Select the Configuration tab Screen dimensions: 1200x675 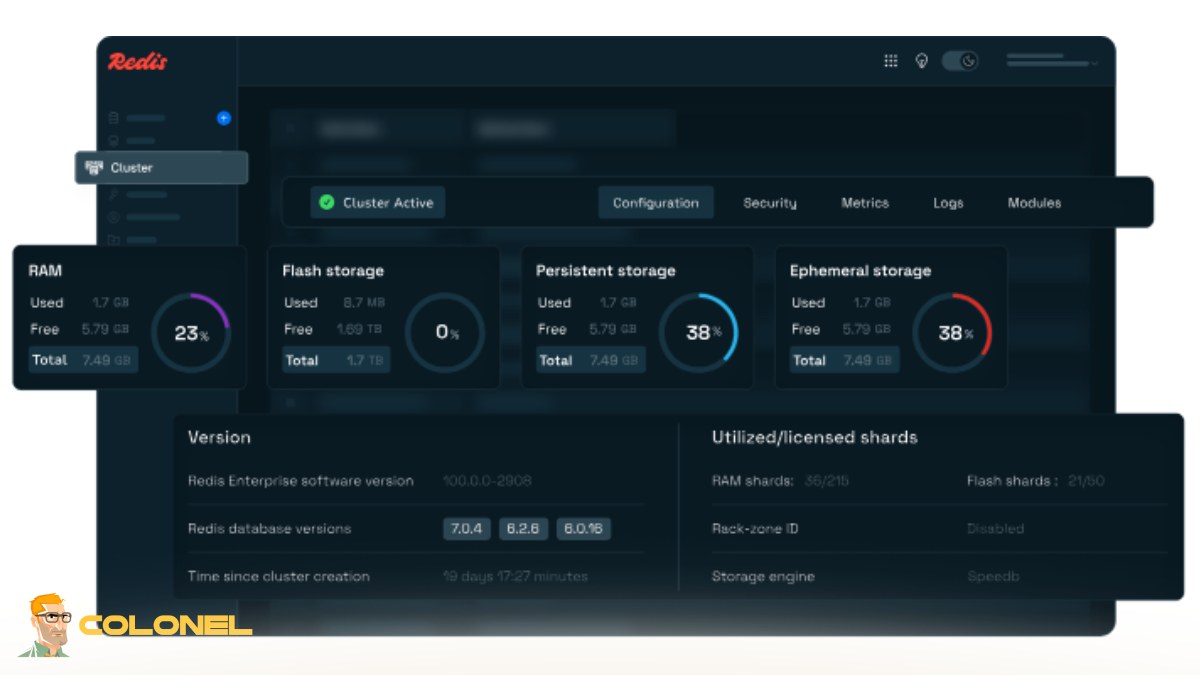pyautogui.click(x=655, y=202)
